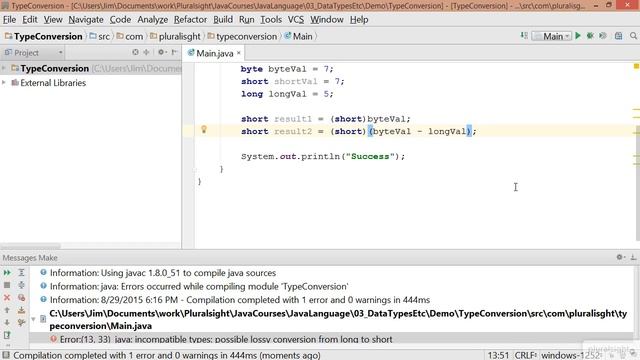Click the Make Project arrow icon
This screenshot has height=360, width=640.
coord(524,36)
